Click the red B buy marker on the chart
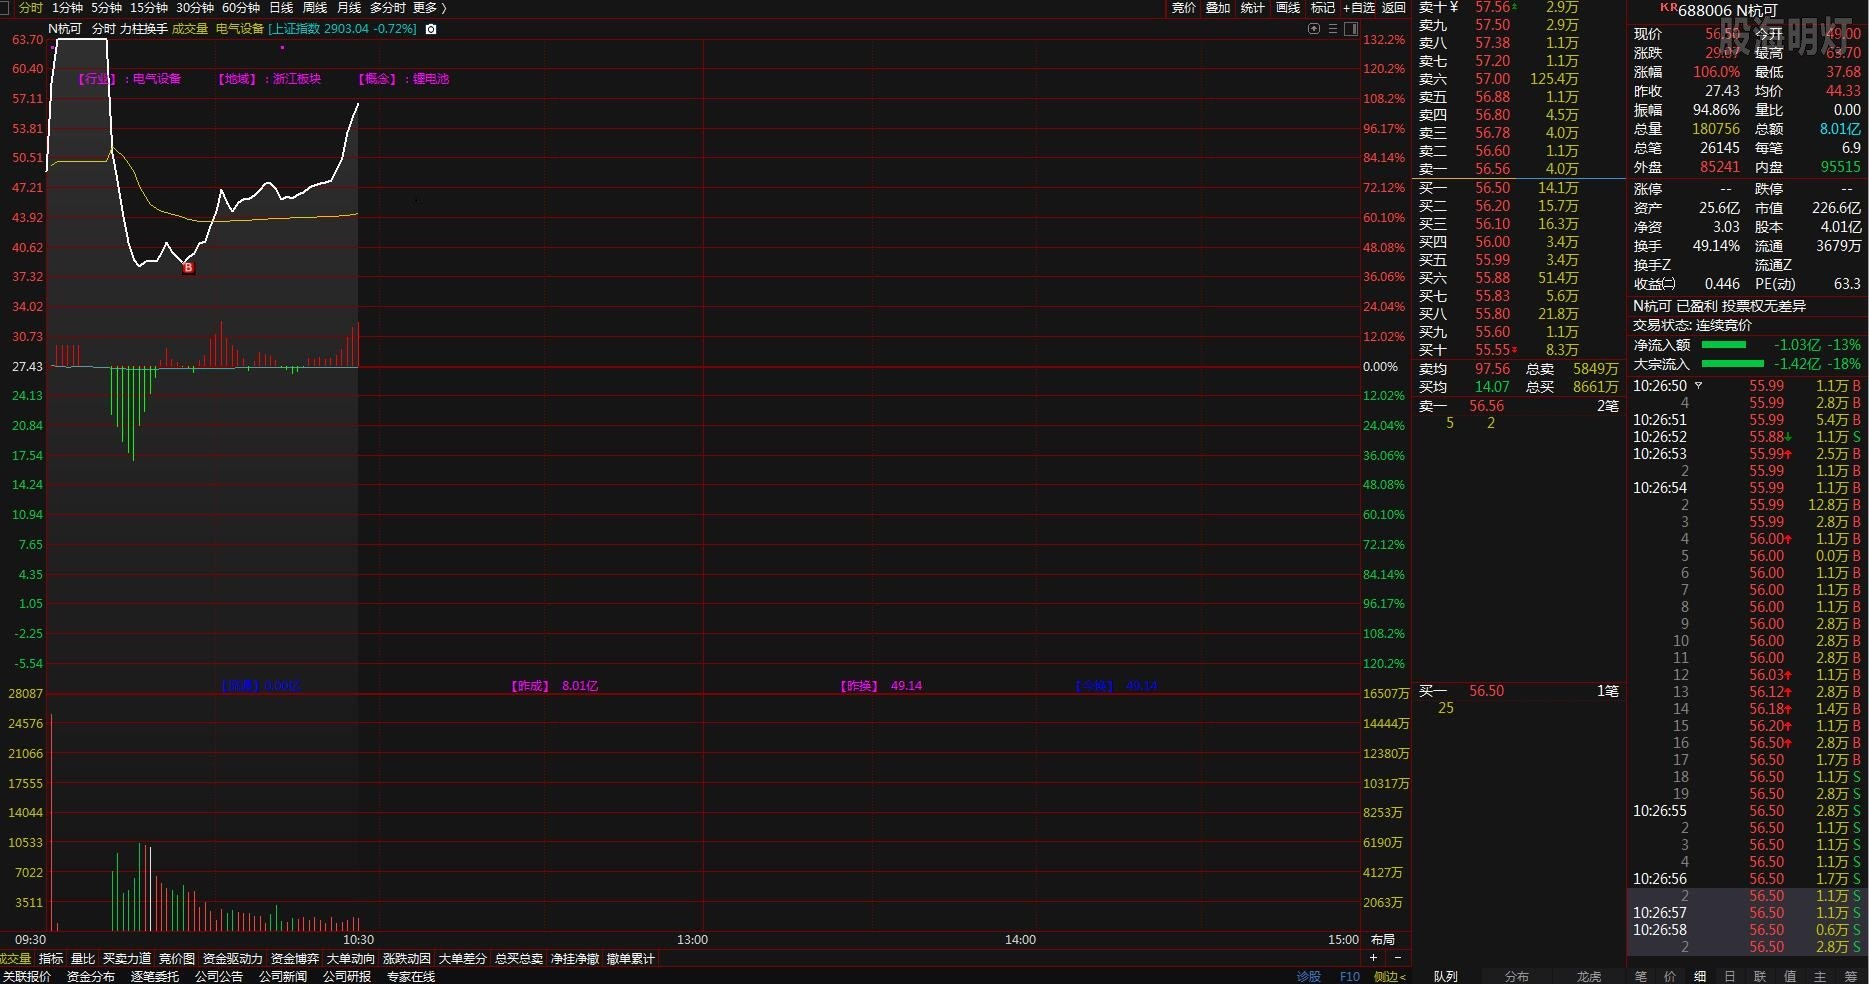Image resolution: width=1869 pixels, height=984 pixels. (x=188, y=268)
